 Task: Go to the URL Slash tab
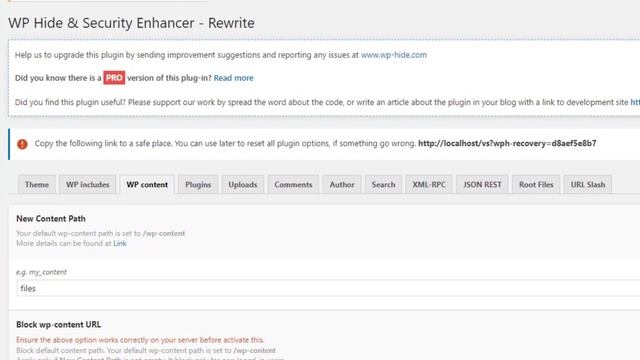(x=588, y=184)
